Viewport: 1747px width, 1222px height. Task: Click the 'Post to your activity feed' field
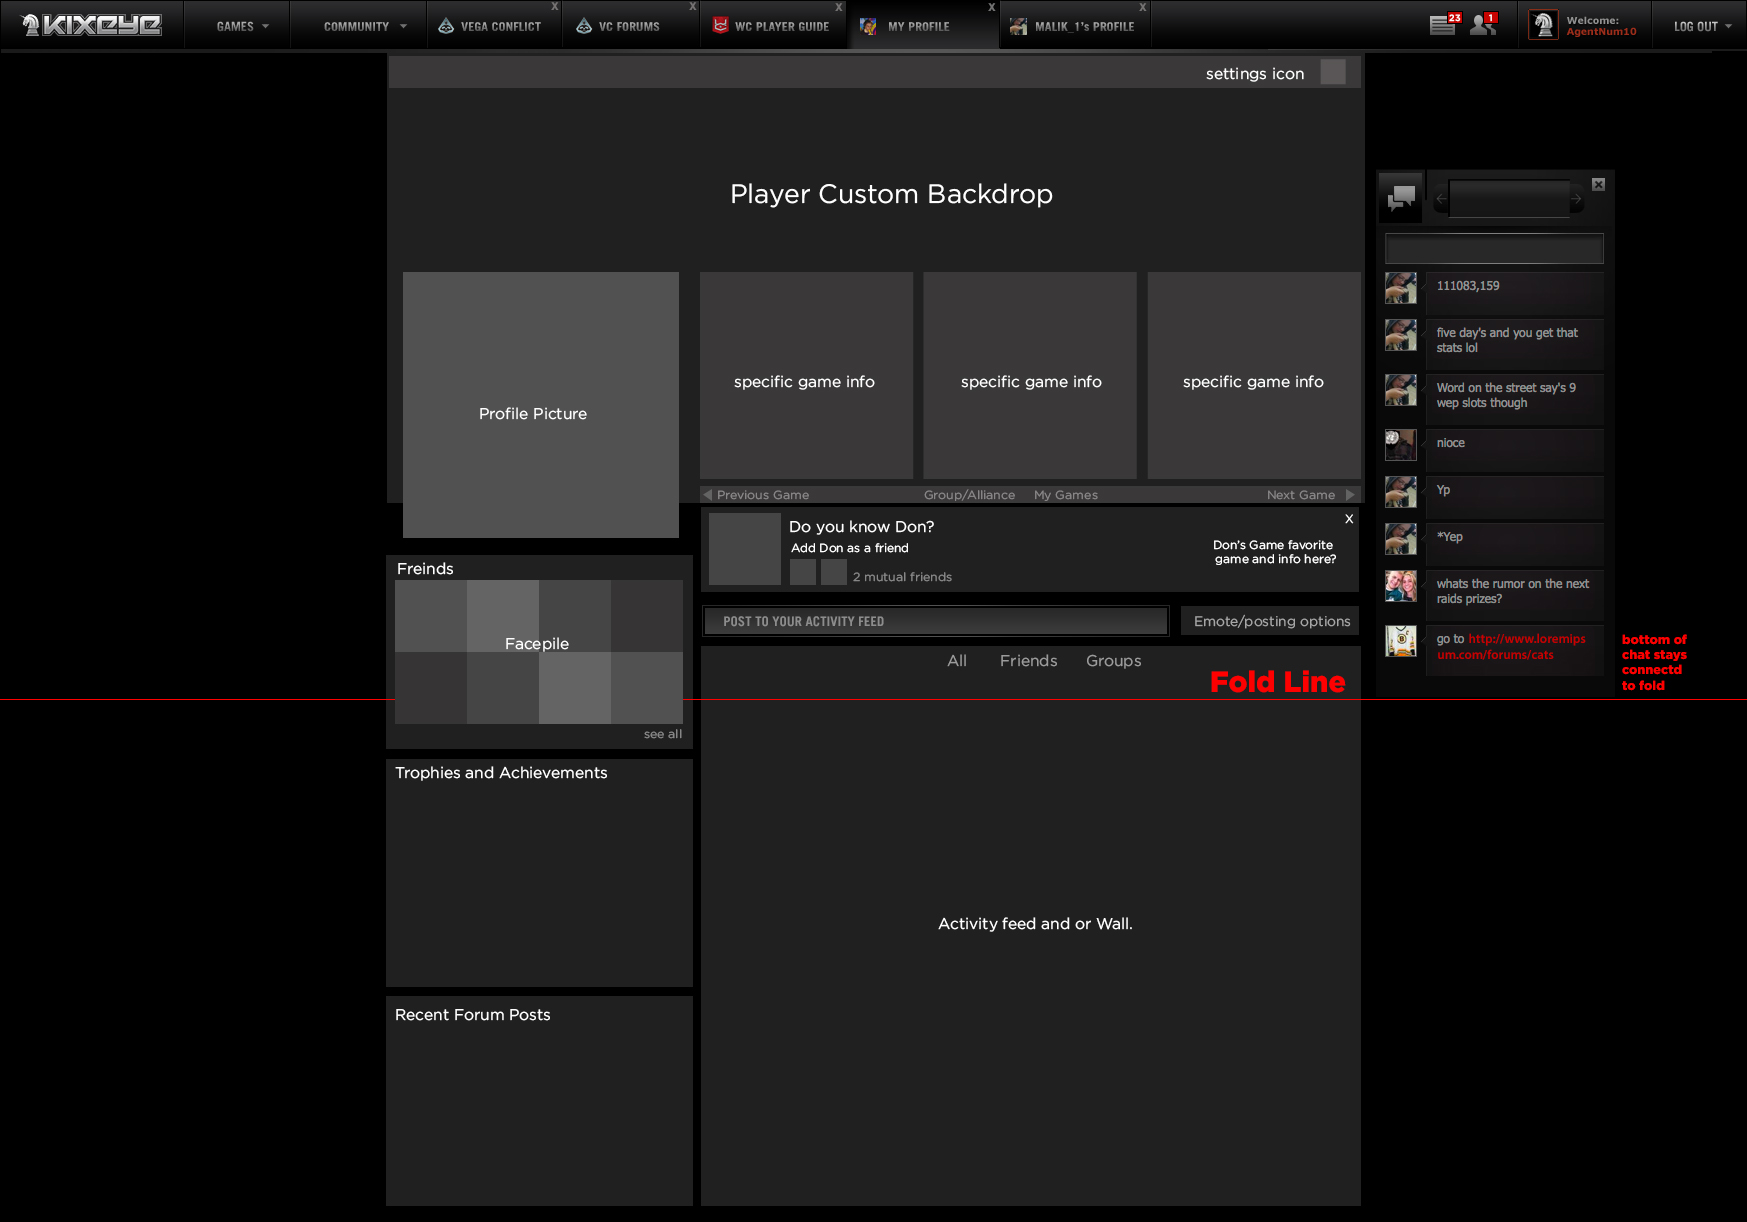935,621
